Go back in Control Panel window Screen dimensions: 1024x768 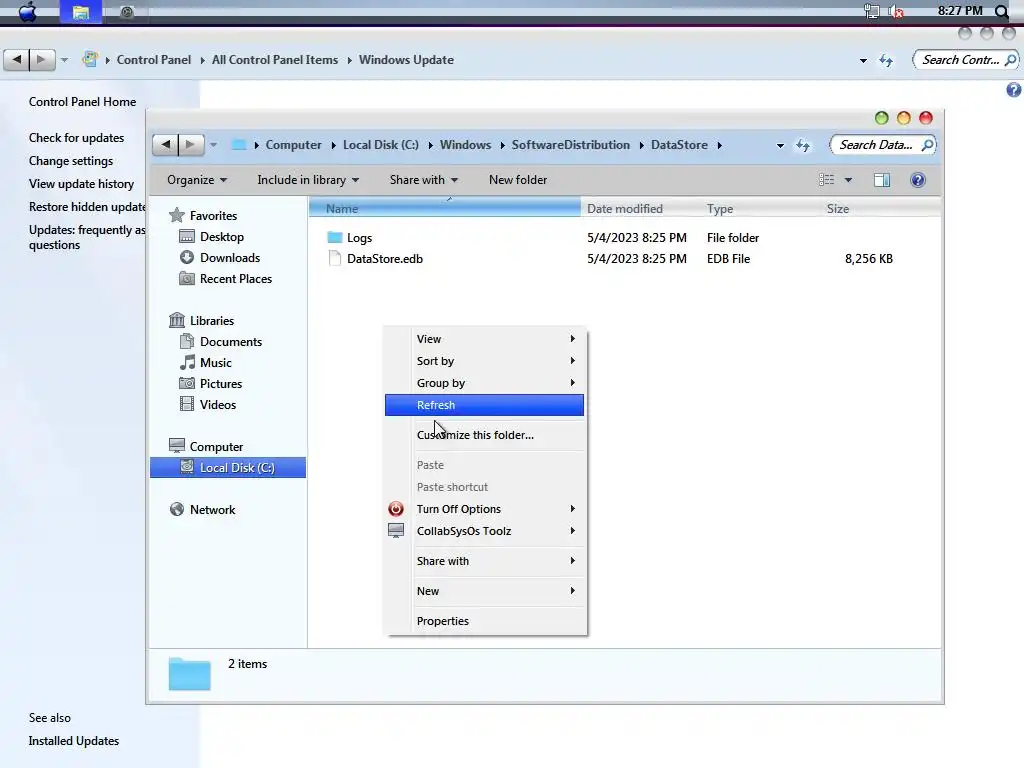[17, 60]
